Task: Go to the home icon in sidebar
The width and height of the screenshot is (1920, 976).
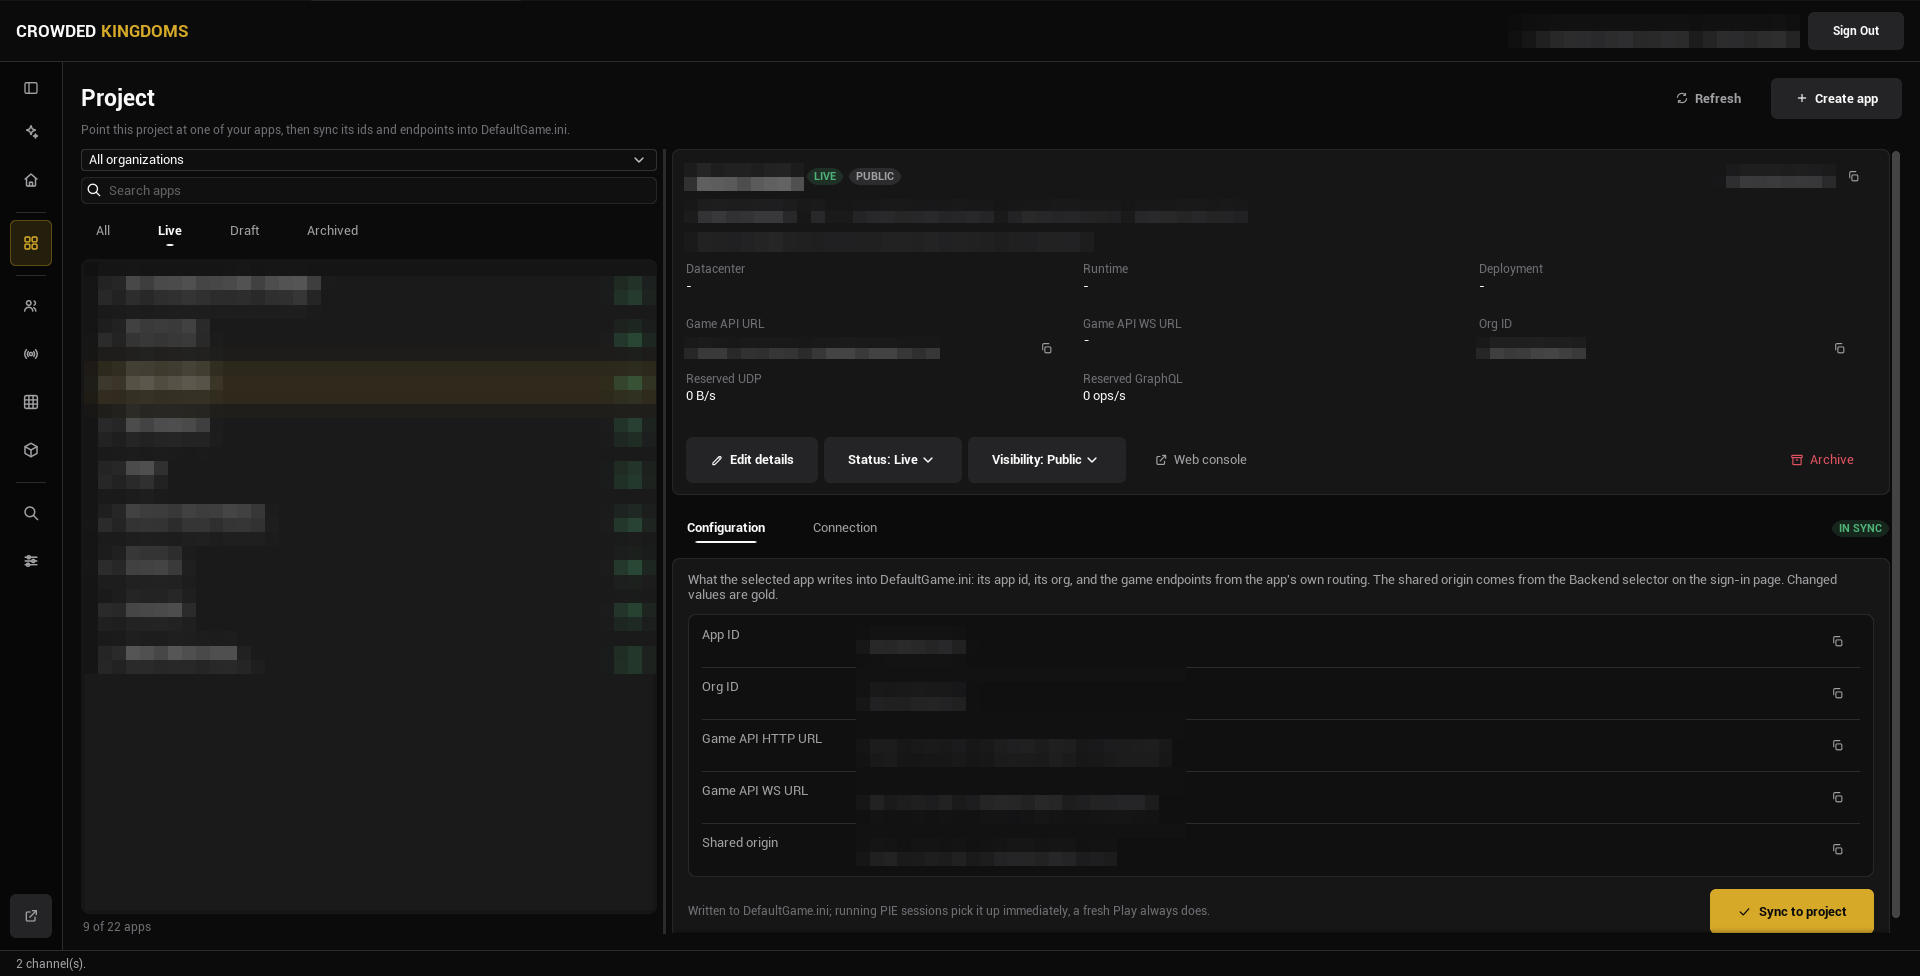Action: click(31, 180)
